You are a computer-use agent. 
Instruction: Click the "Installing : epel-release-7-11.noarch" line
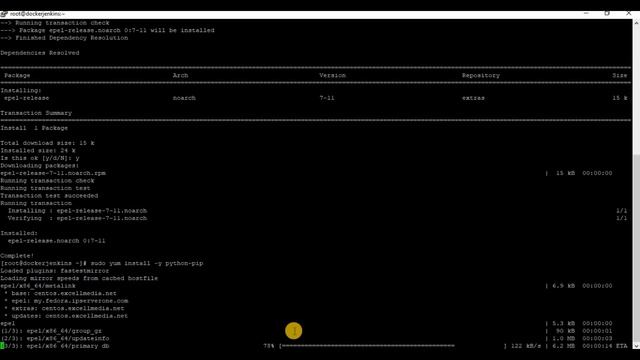click(x=78, y=211)
